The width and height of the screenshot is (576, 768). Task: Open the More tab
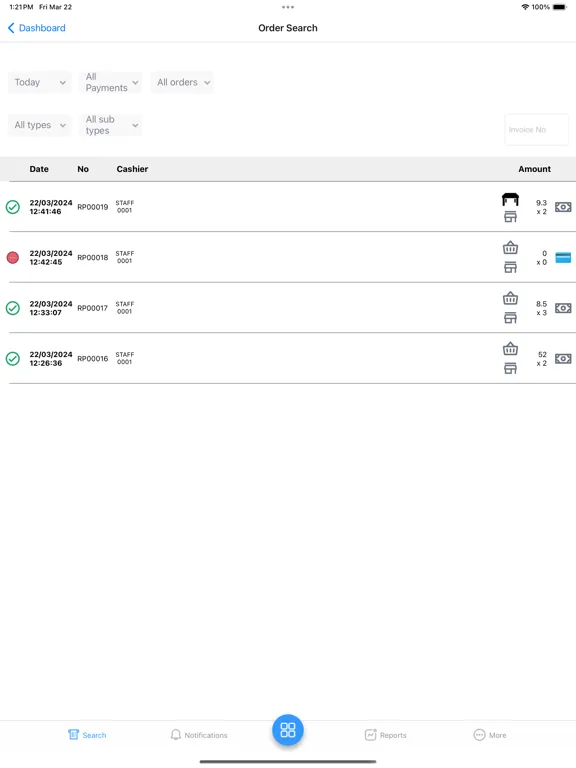[x=490, y=735]
